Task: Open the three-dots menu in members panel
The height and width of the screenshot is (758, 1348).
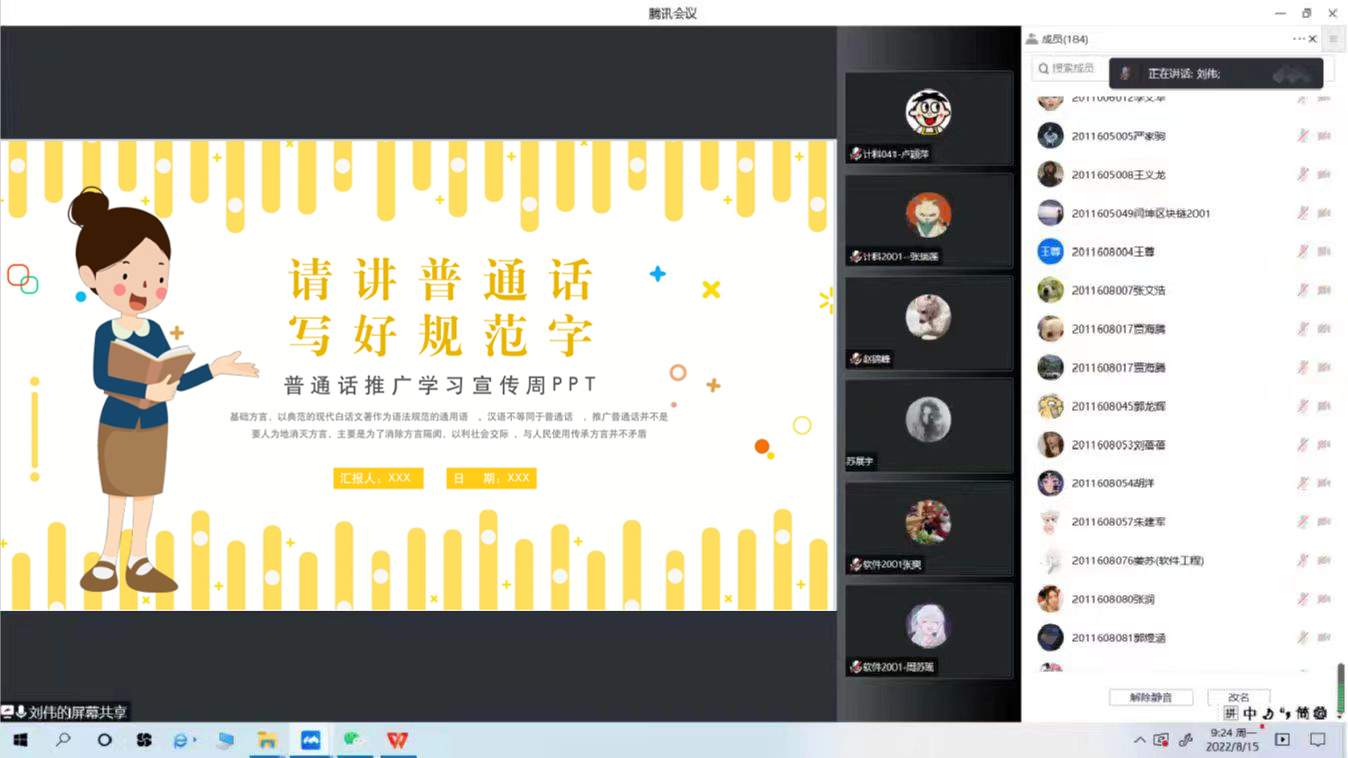Action: 1297,39
